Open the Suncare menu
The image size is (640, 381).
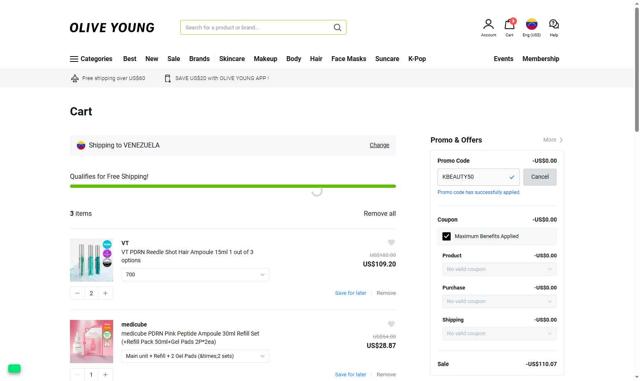(387, 59)
